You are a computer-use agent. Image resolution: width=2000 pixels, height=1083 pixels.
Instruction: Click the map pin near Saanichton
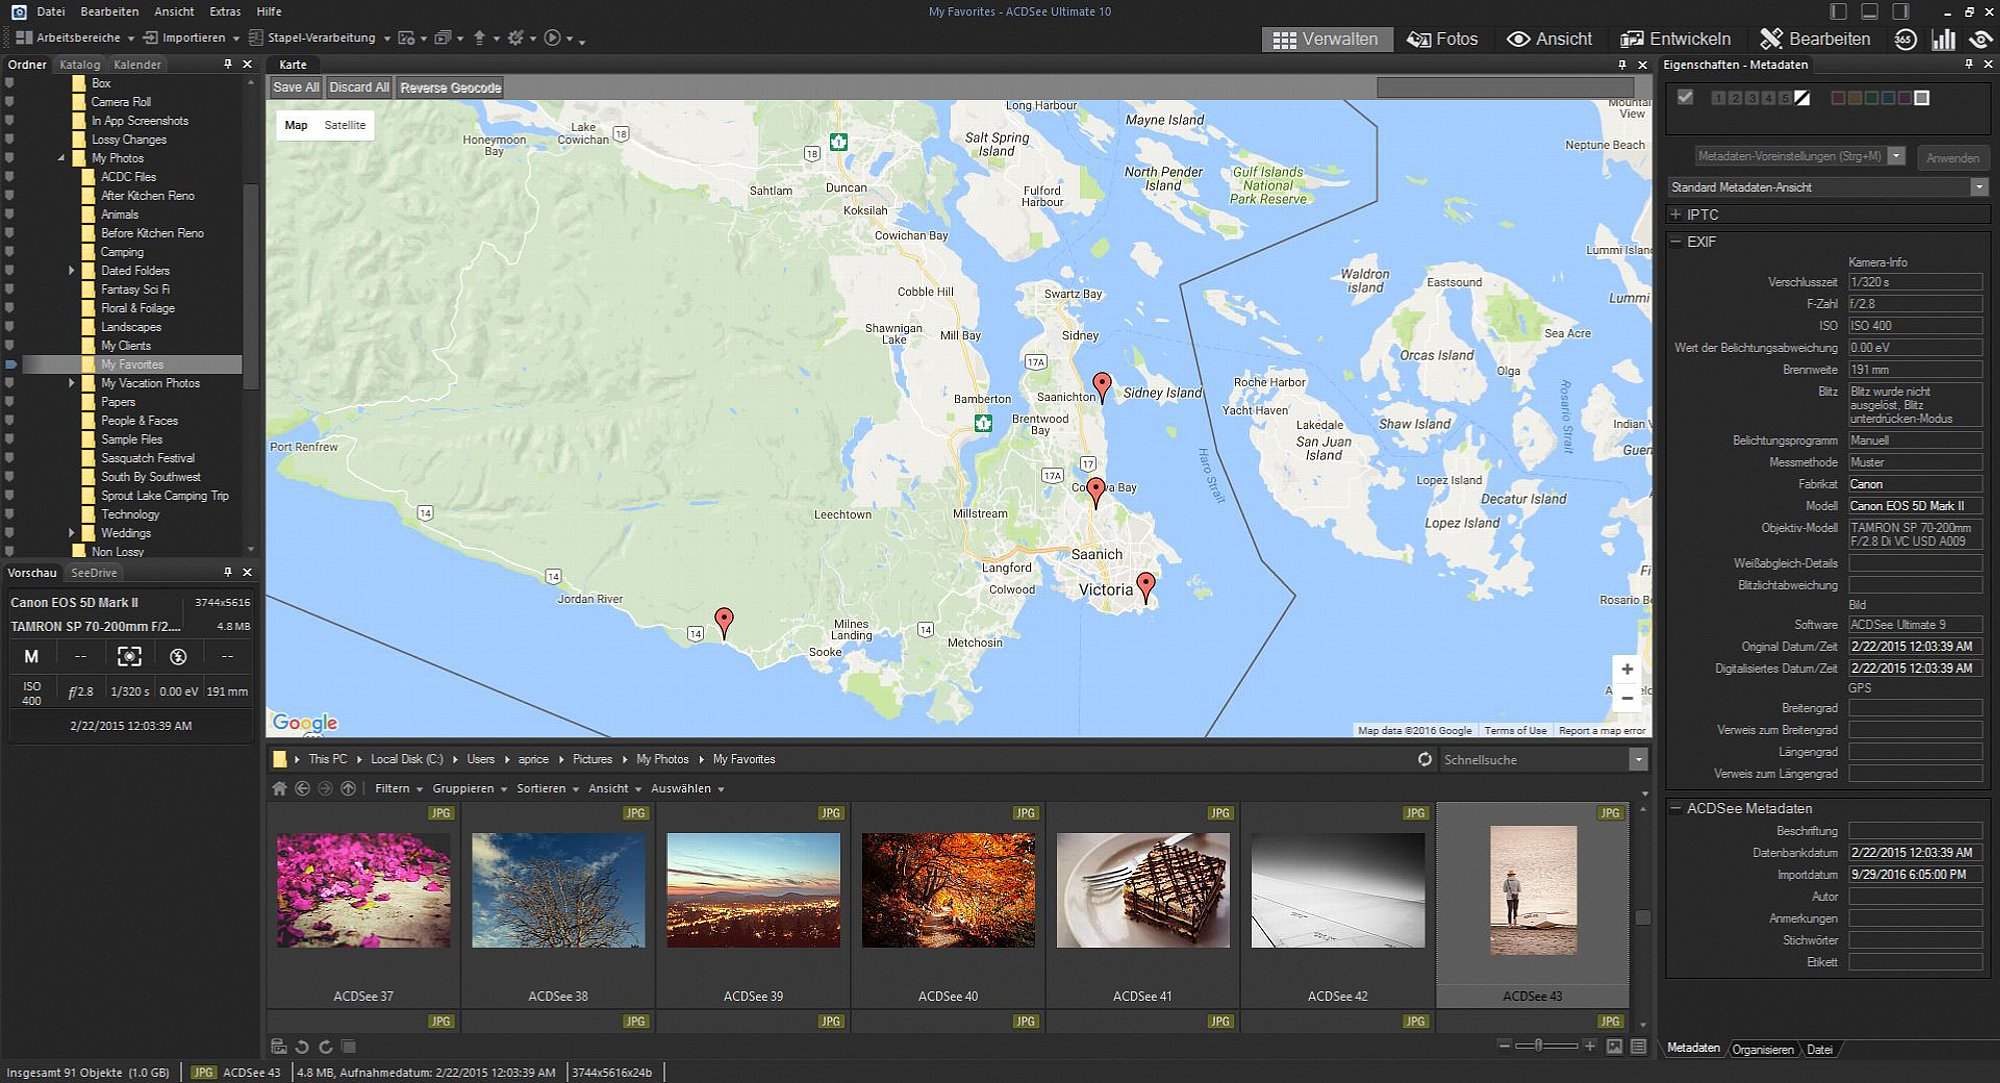click(1102, 387)
